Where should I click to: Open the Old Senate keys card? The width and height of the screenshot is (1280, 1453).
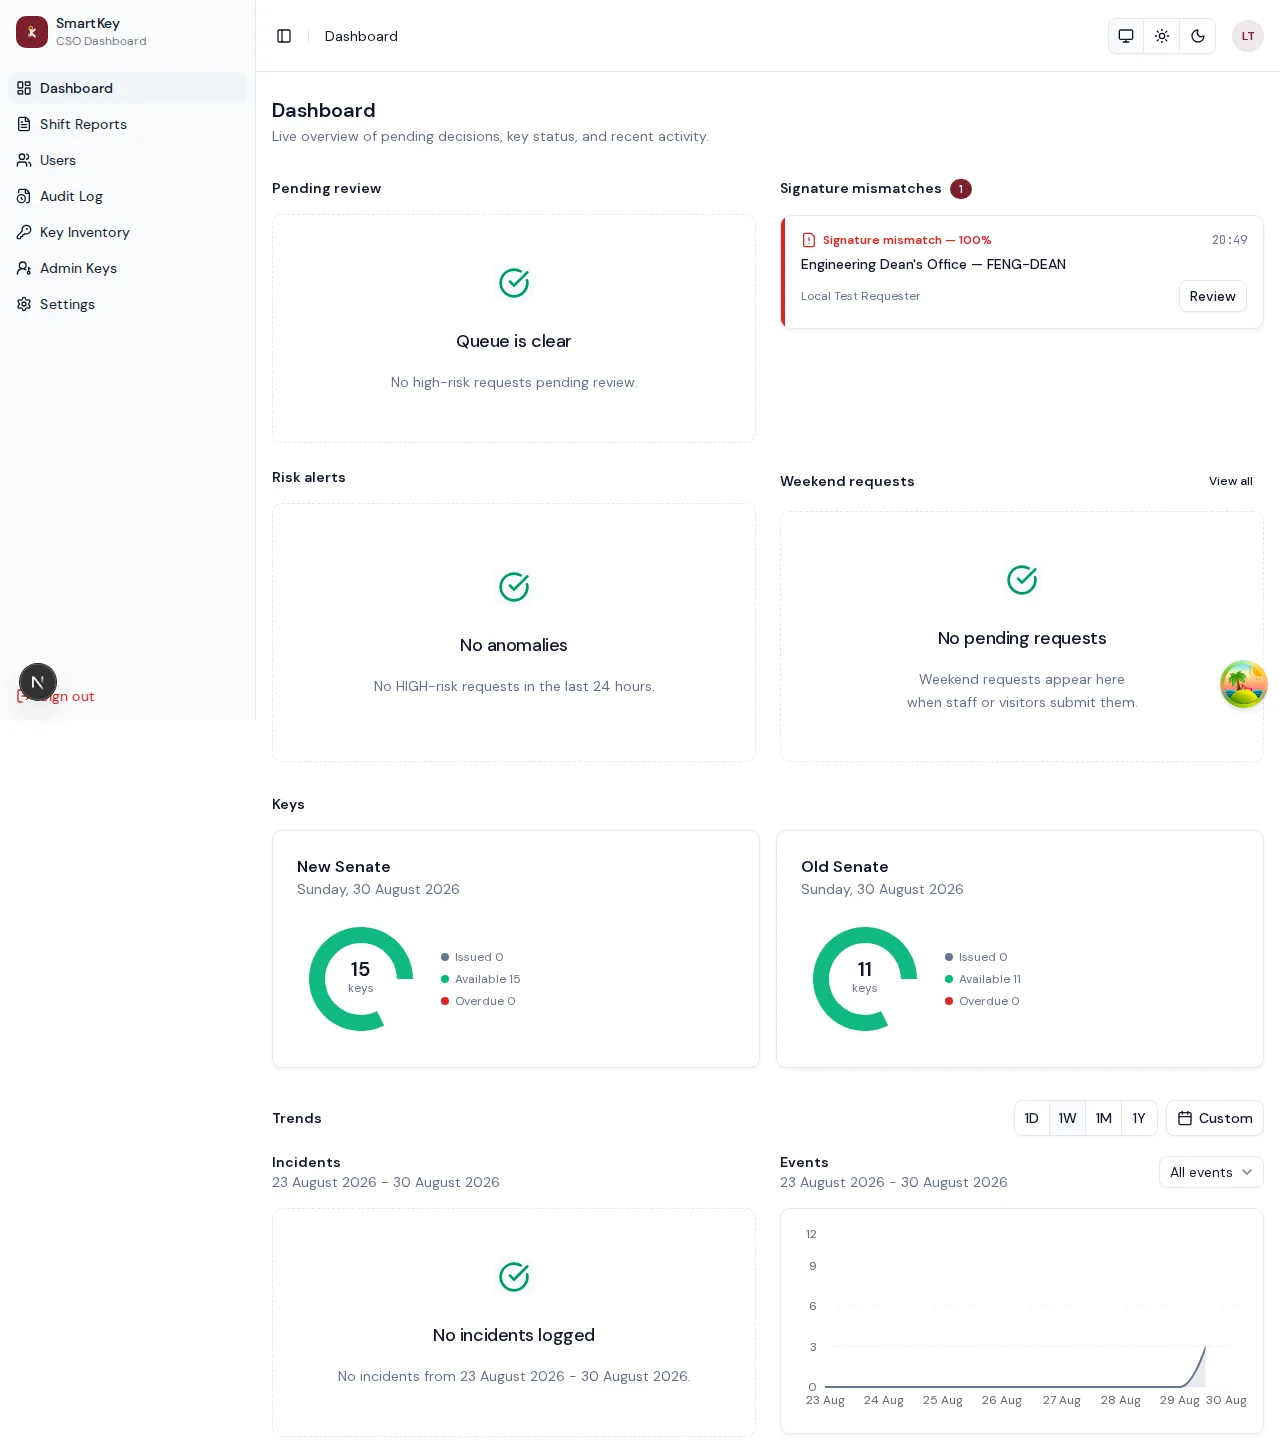1020,949
